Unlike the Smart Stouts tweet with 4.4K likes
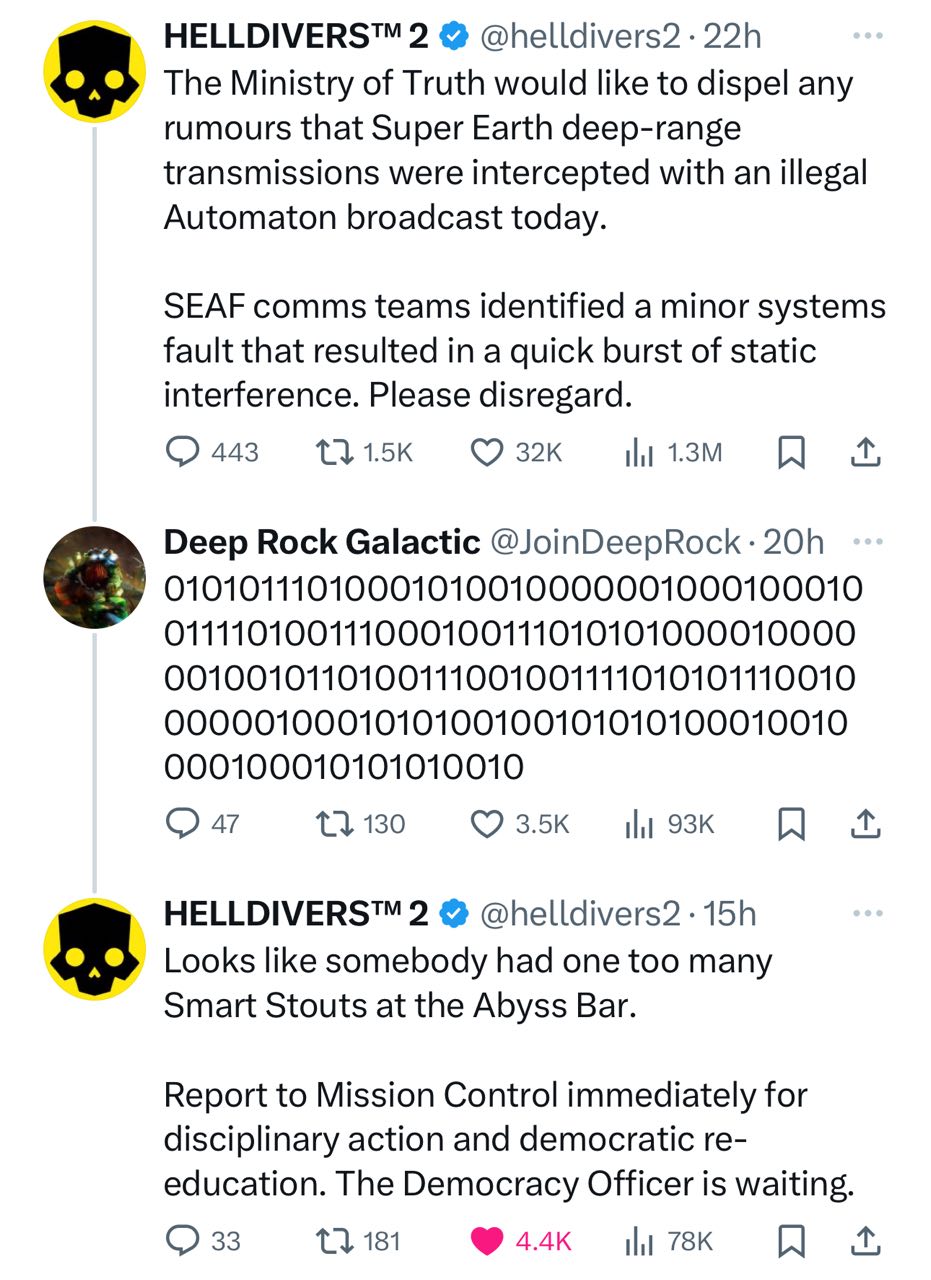This screenshot has height=1280, width=931. click(486, 1241)
